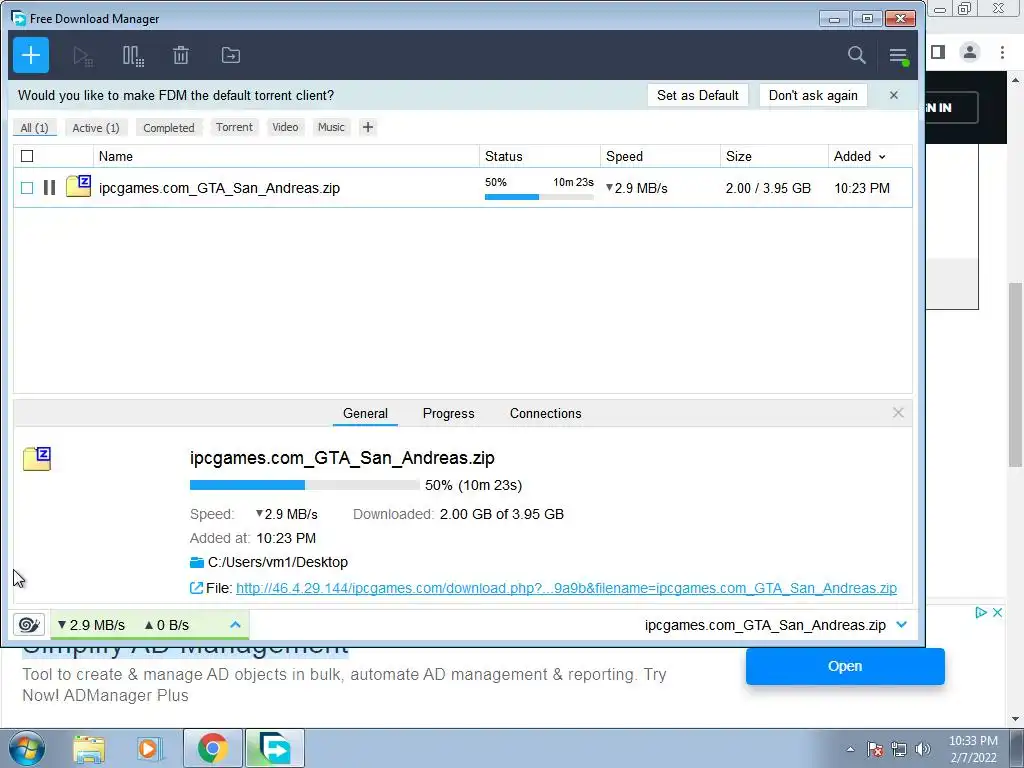1024x768 pixels.
Task: Open the Chrome profile avatar icon
Action: point(970,52)
